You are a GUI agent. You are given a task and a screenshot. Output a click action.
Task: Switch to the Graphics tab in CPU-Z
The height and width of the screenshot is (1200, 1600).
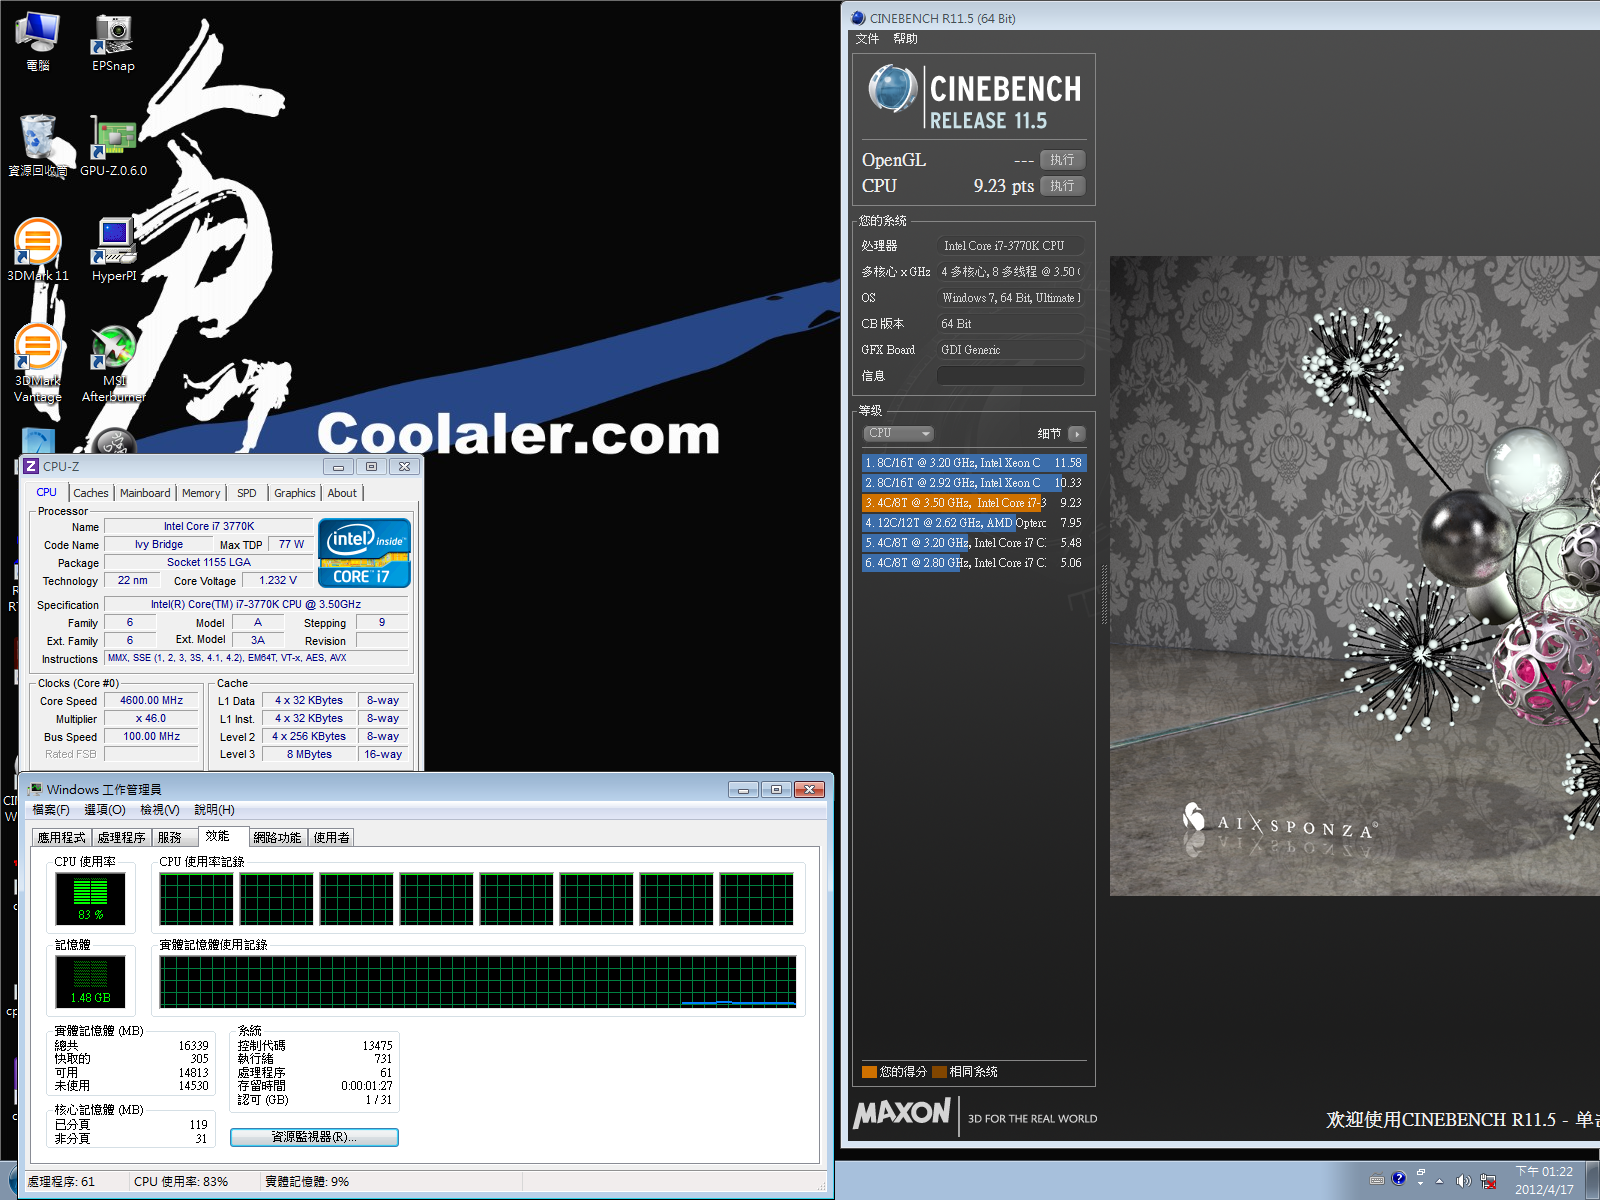(295, 493)
